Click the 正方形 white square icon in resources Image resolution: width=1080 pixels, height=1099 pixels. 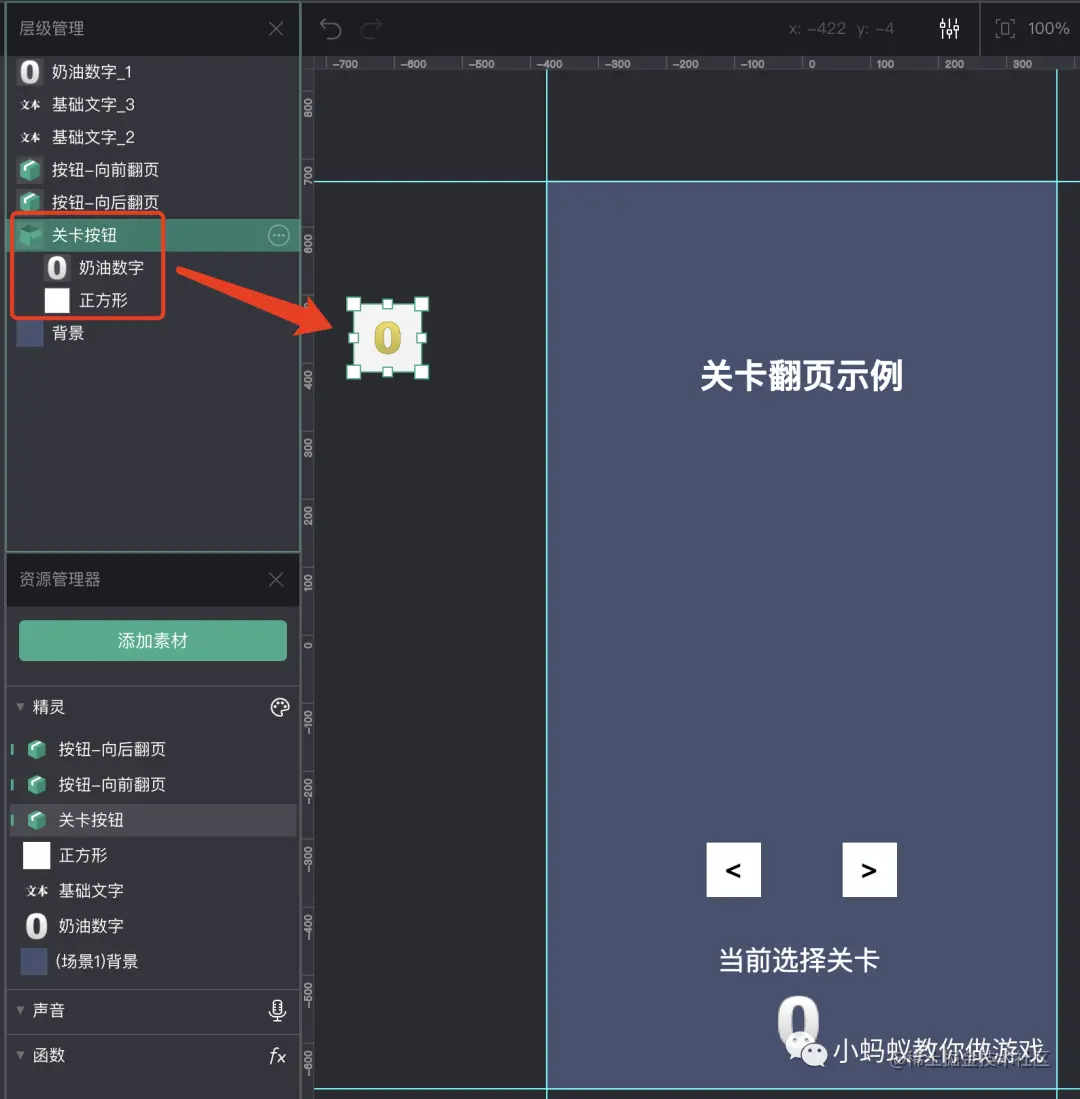(x=36, y=855)
